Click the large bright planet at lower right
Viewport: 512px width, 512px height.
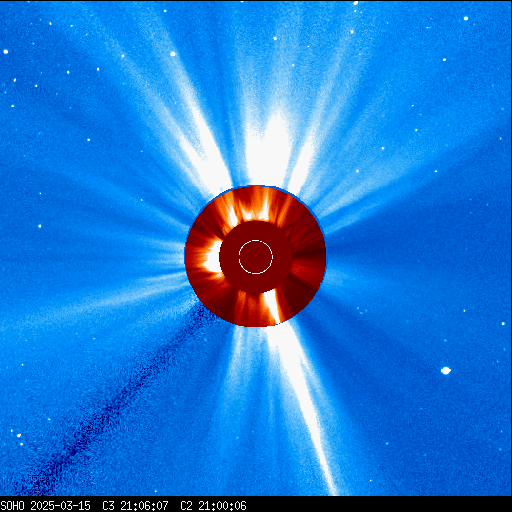tap(446, 370)
